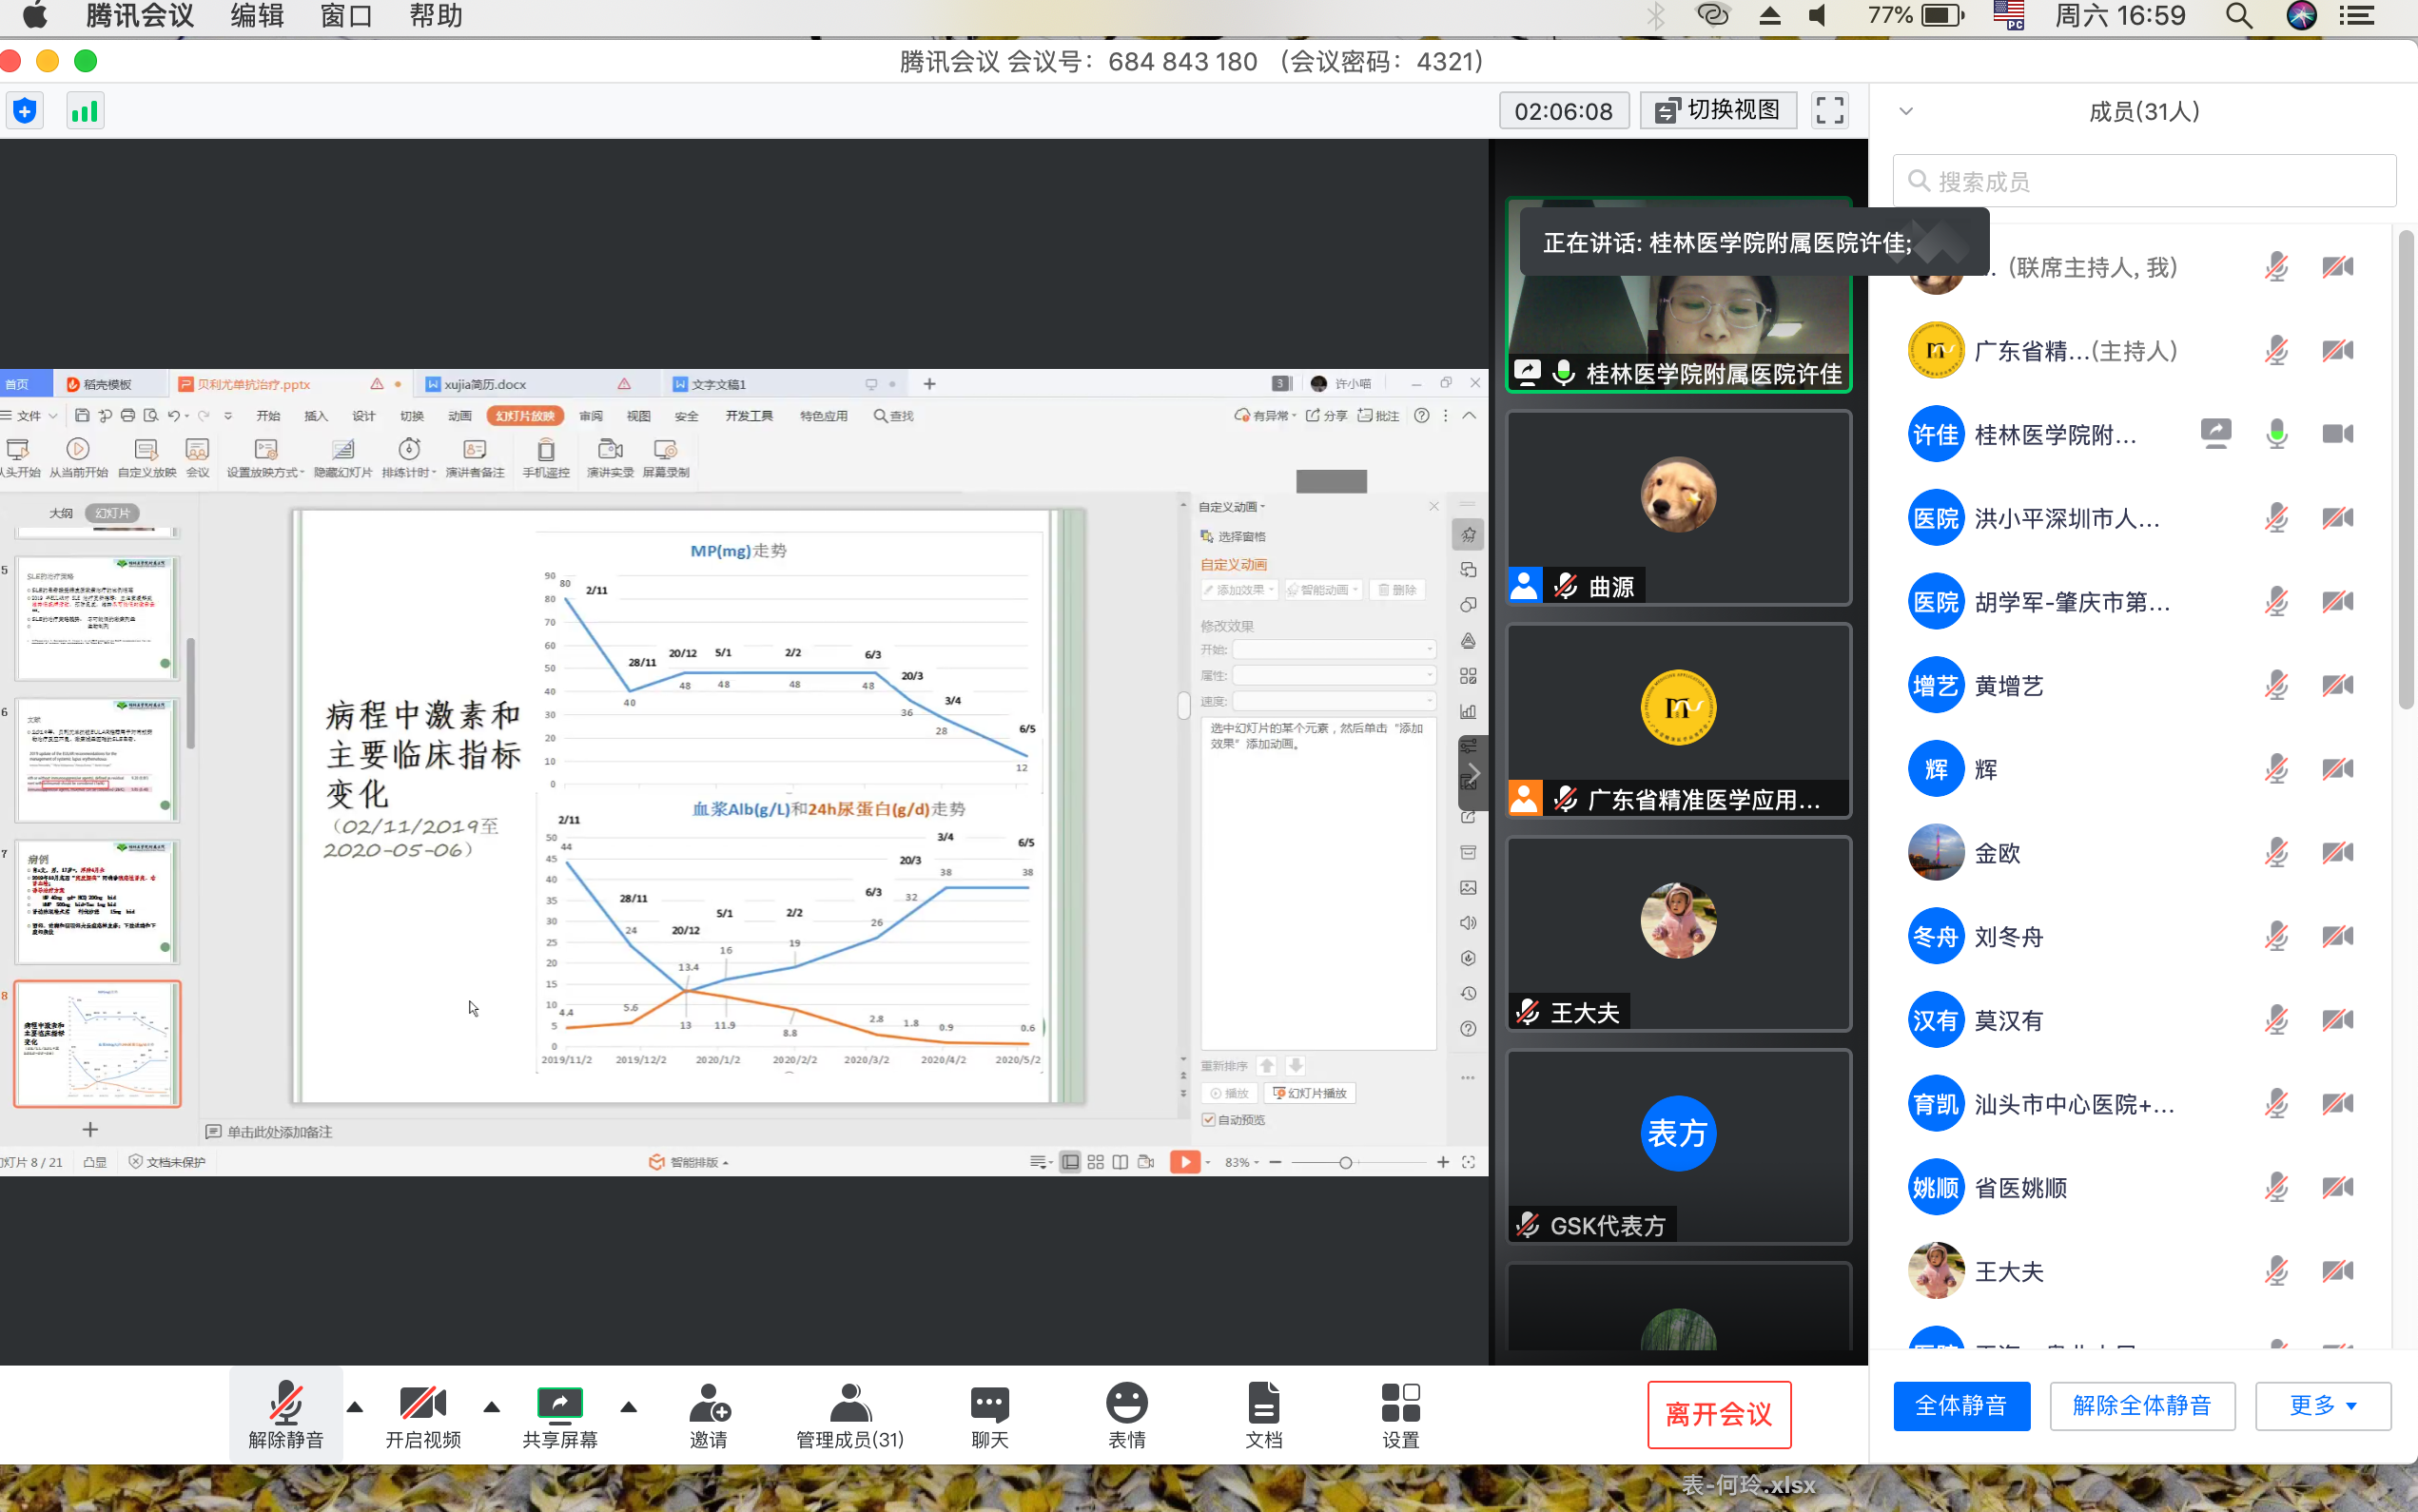Open meeting settings icon
Viewport: 2418px width, 1512px height.
[x=1400, y=1404]
